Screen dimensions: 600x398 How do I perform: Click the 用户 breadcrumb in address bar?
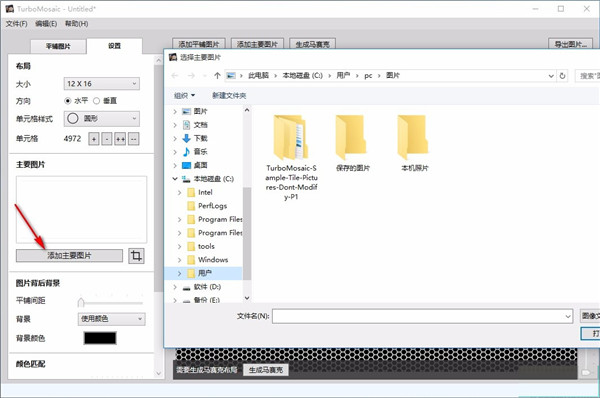pos(343,76)
